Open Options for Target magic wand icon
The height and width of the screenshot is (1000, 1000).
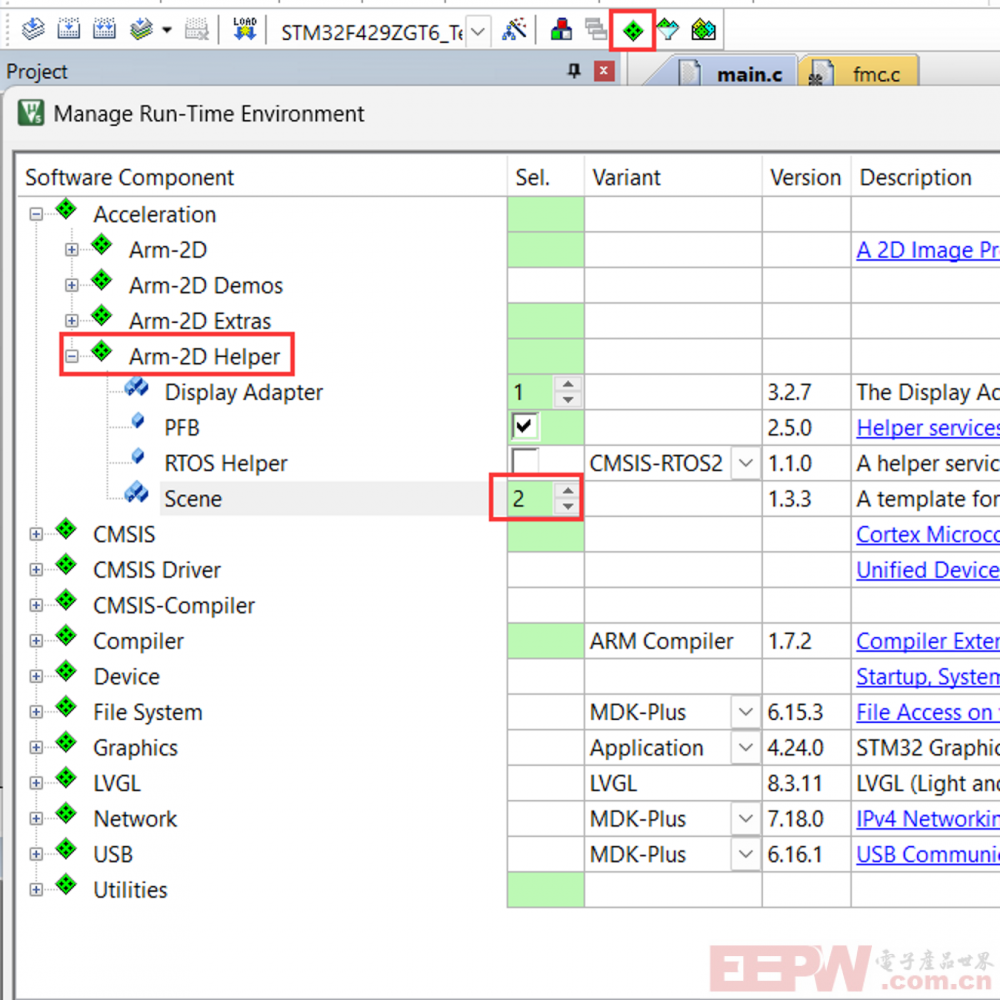click(514, 29)
